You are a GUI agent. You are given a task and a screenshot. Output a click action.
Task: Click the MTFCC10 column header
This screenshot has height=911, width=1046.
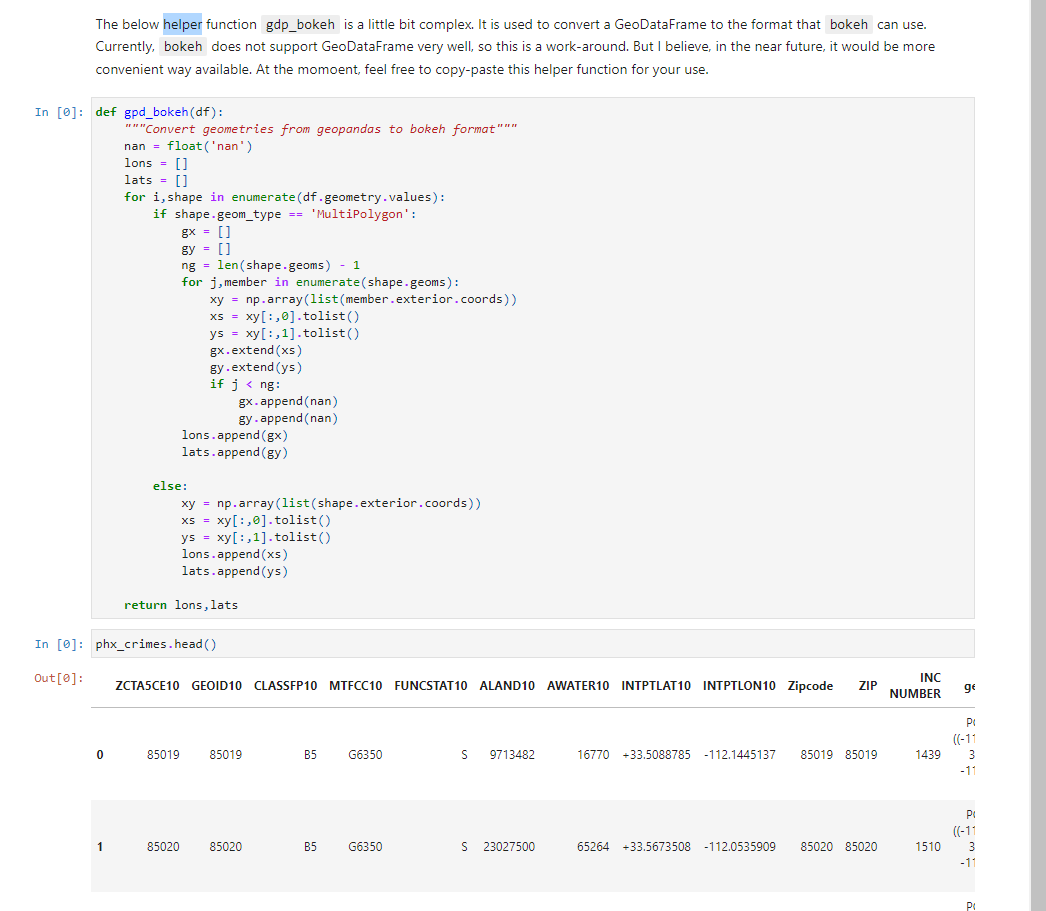pyautogui.click(x=356, y=685)
